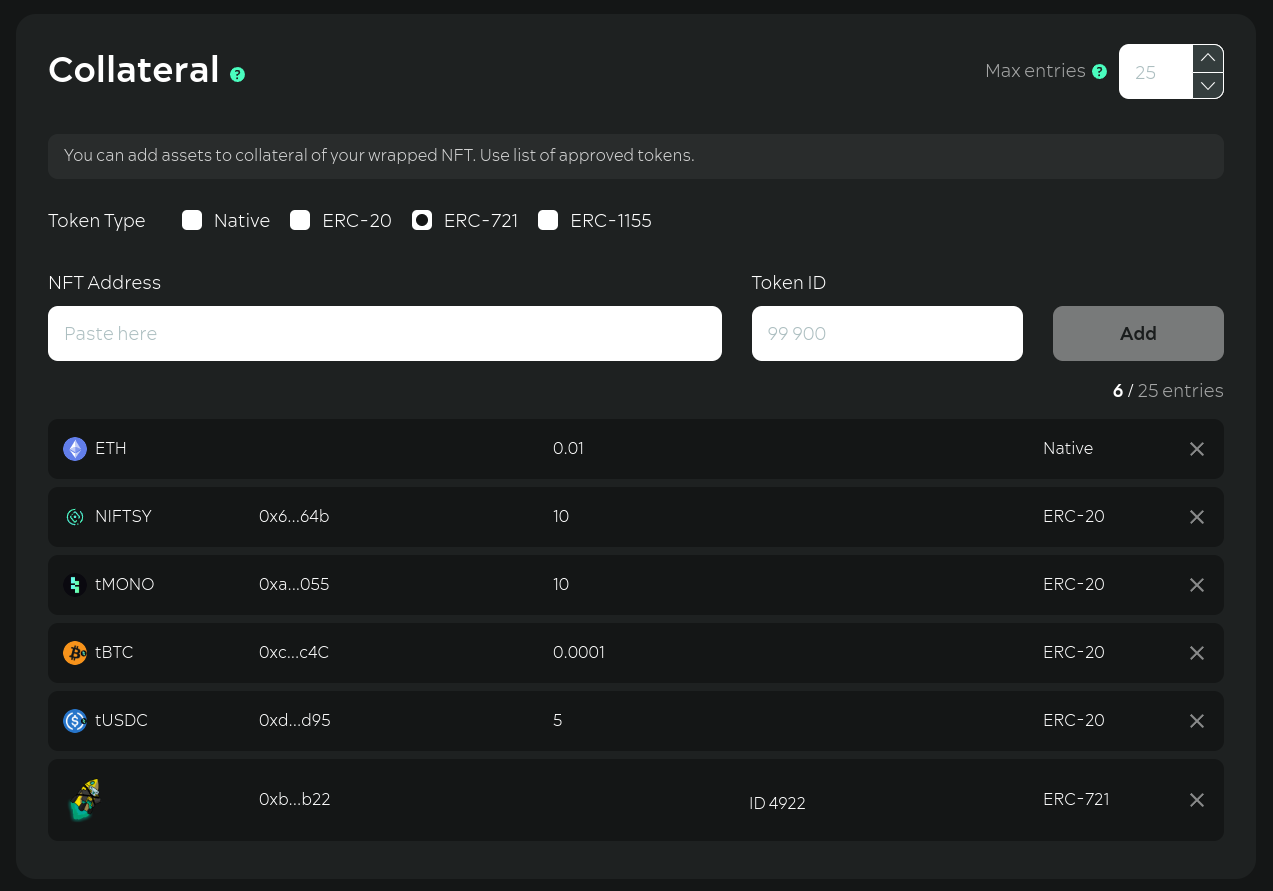Click the Token ID input field
This screenshot has width=1273, height=891.
point(887,333)
